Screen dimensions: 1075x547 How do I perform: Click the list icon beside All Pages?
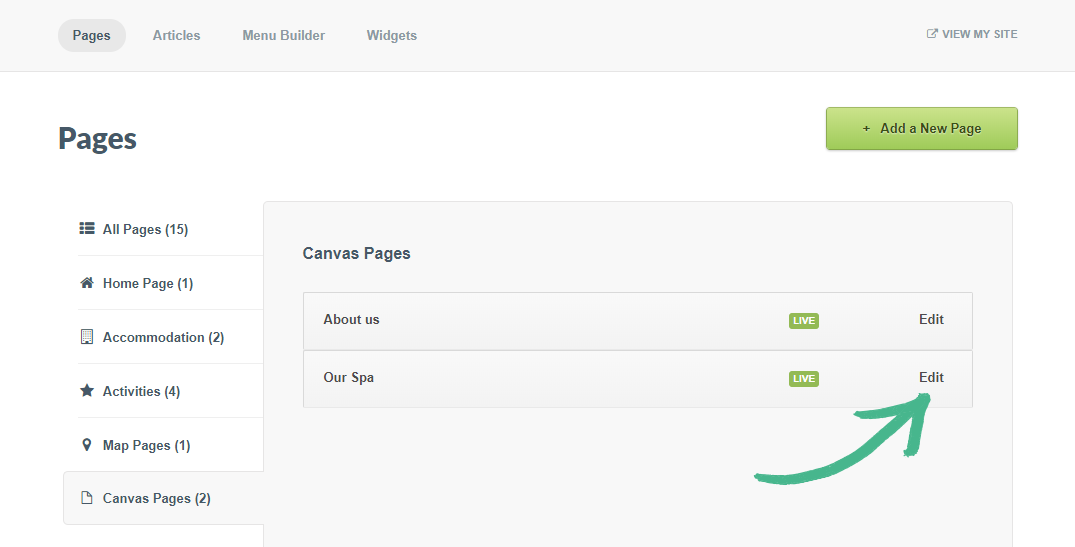tap(87, 229)
